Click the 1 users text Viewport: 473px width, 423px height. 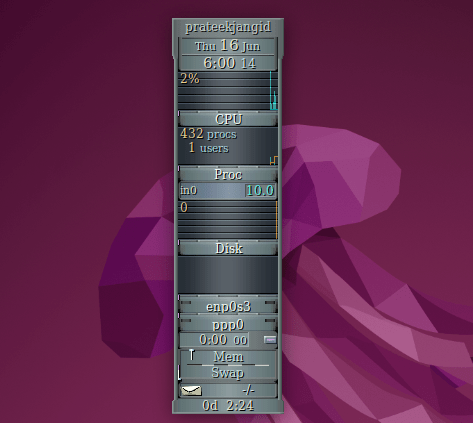click(208, 148)
